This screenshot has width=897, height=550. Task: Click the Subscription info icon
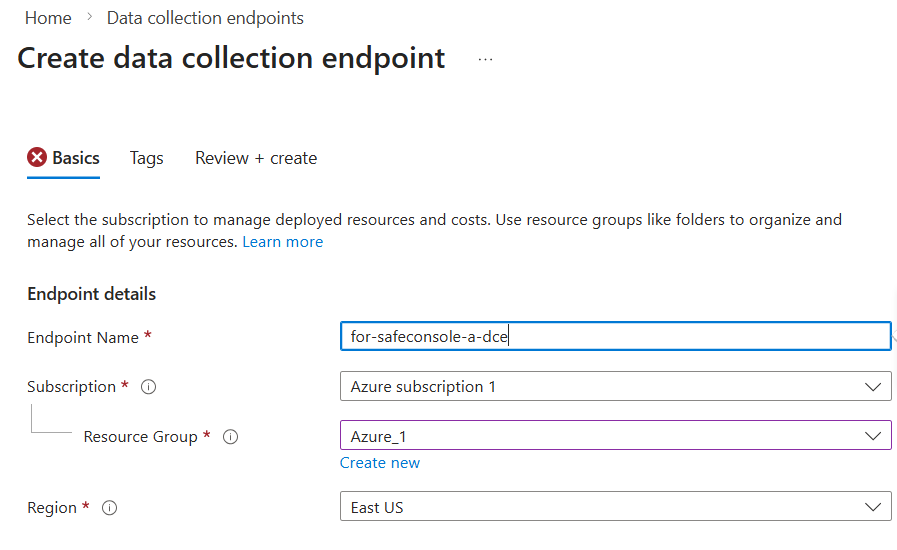point(148,387)
